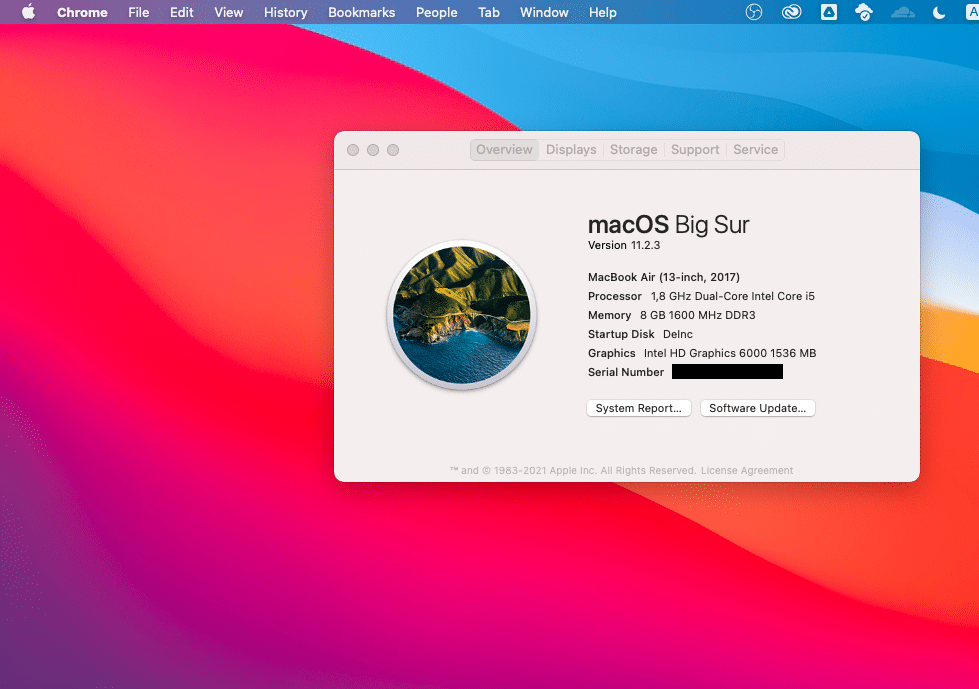
Task: Open the View menu
Action: (x=229, y=12)
